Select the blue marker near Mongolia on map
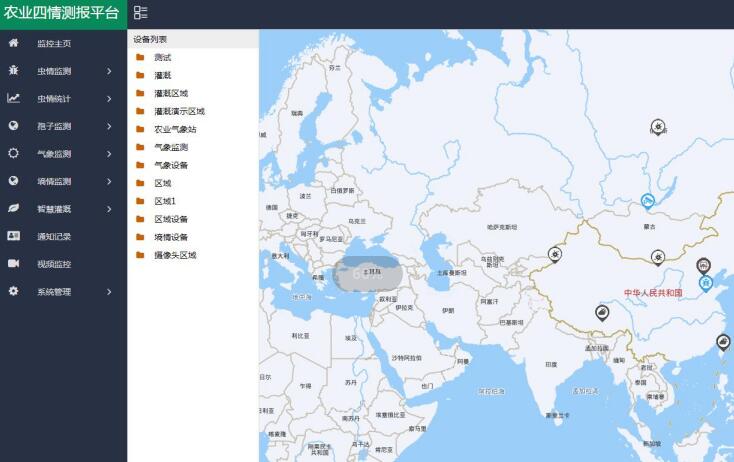Screen dimensions: 734x462 pyautogui.click(x=648, y=201)
